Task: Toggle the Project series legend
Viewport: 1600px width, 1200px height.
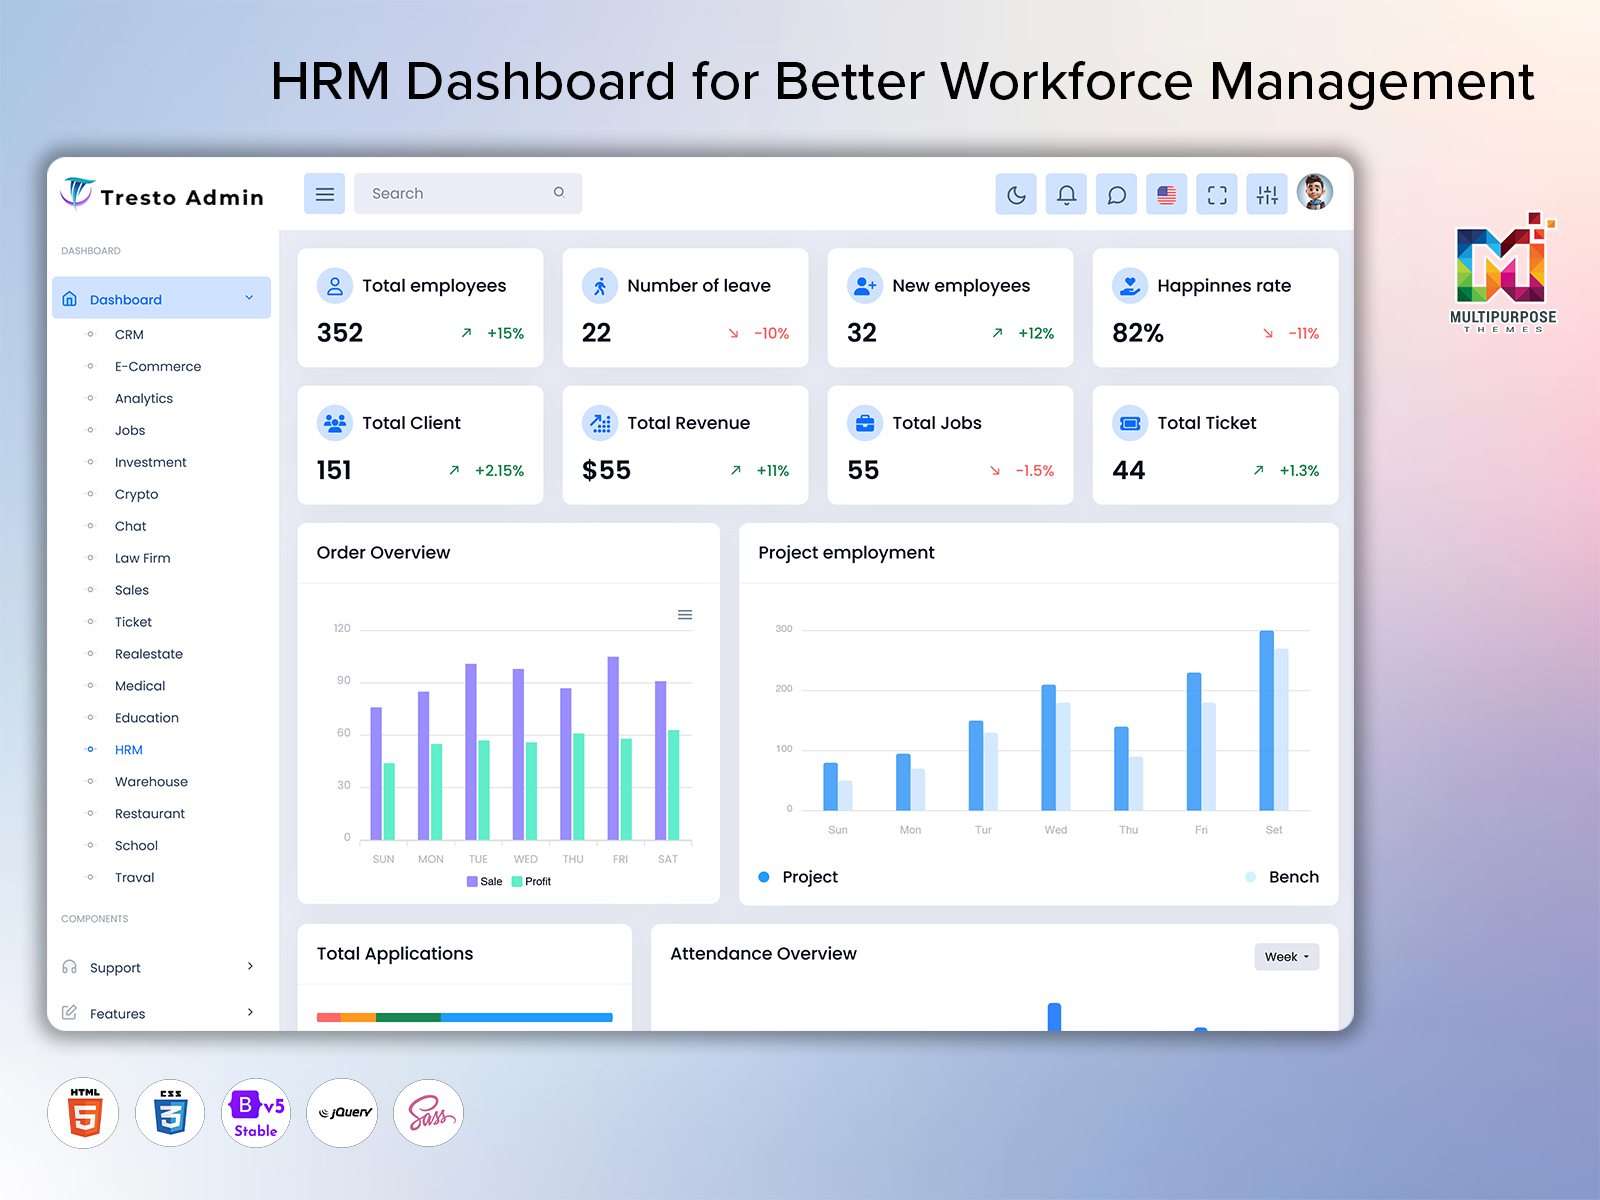Action: (798, 877)
